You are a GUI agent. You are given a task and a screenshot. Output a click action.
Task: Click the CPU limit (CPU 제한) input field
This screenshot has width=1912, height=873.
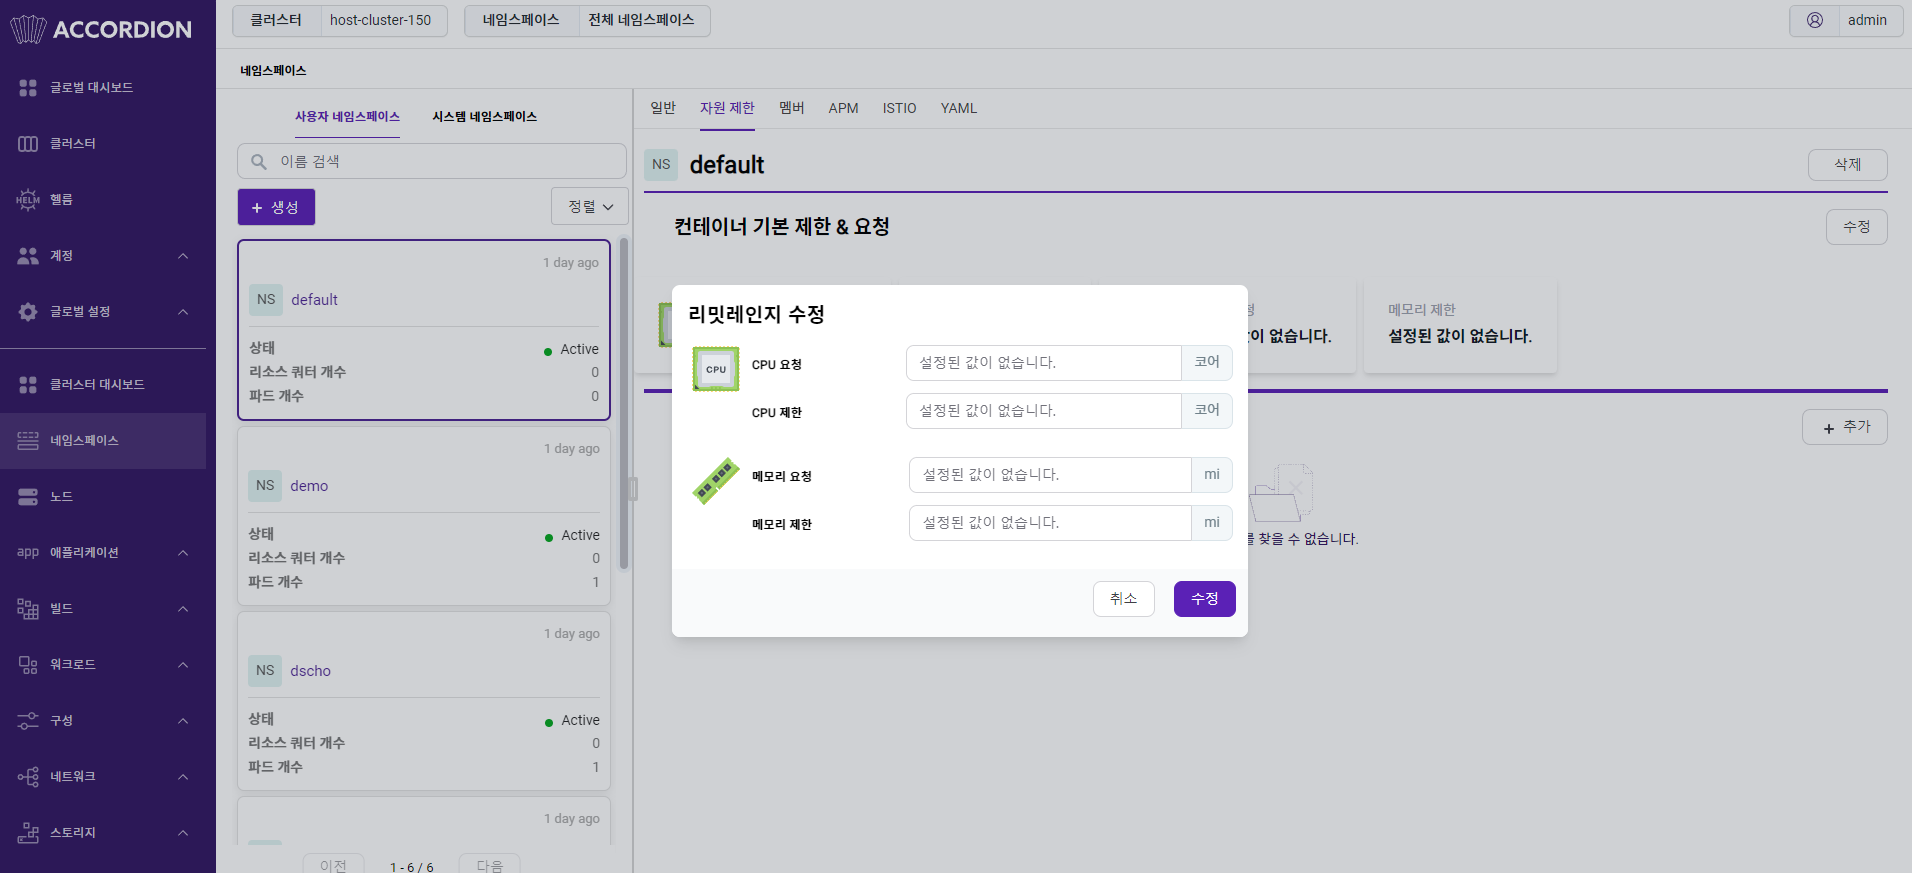tap(1044, 411)
